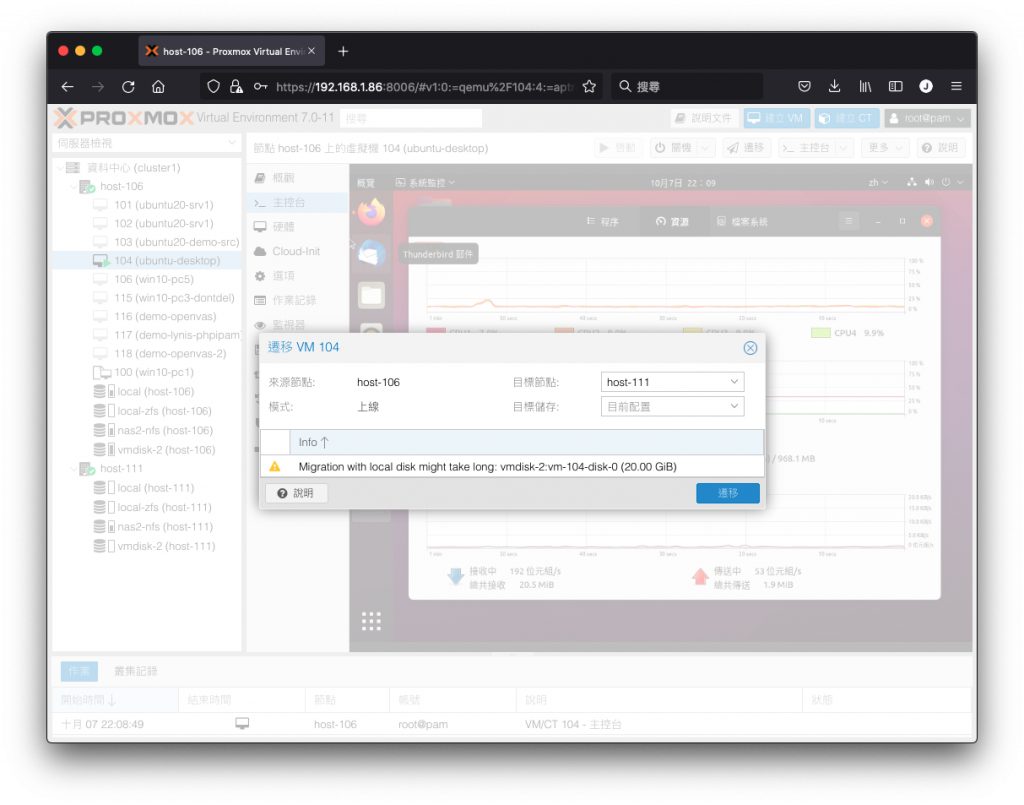Switch to 檔案系統 tab in system monitor
Viewport: 1024px width, 805px height.
coord(742,222)
